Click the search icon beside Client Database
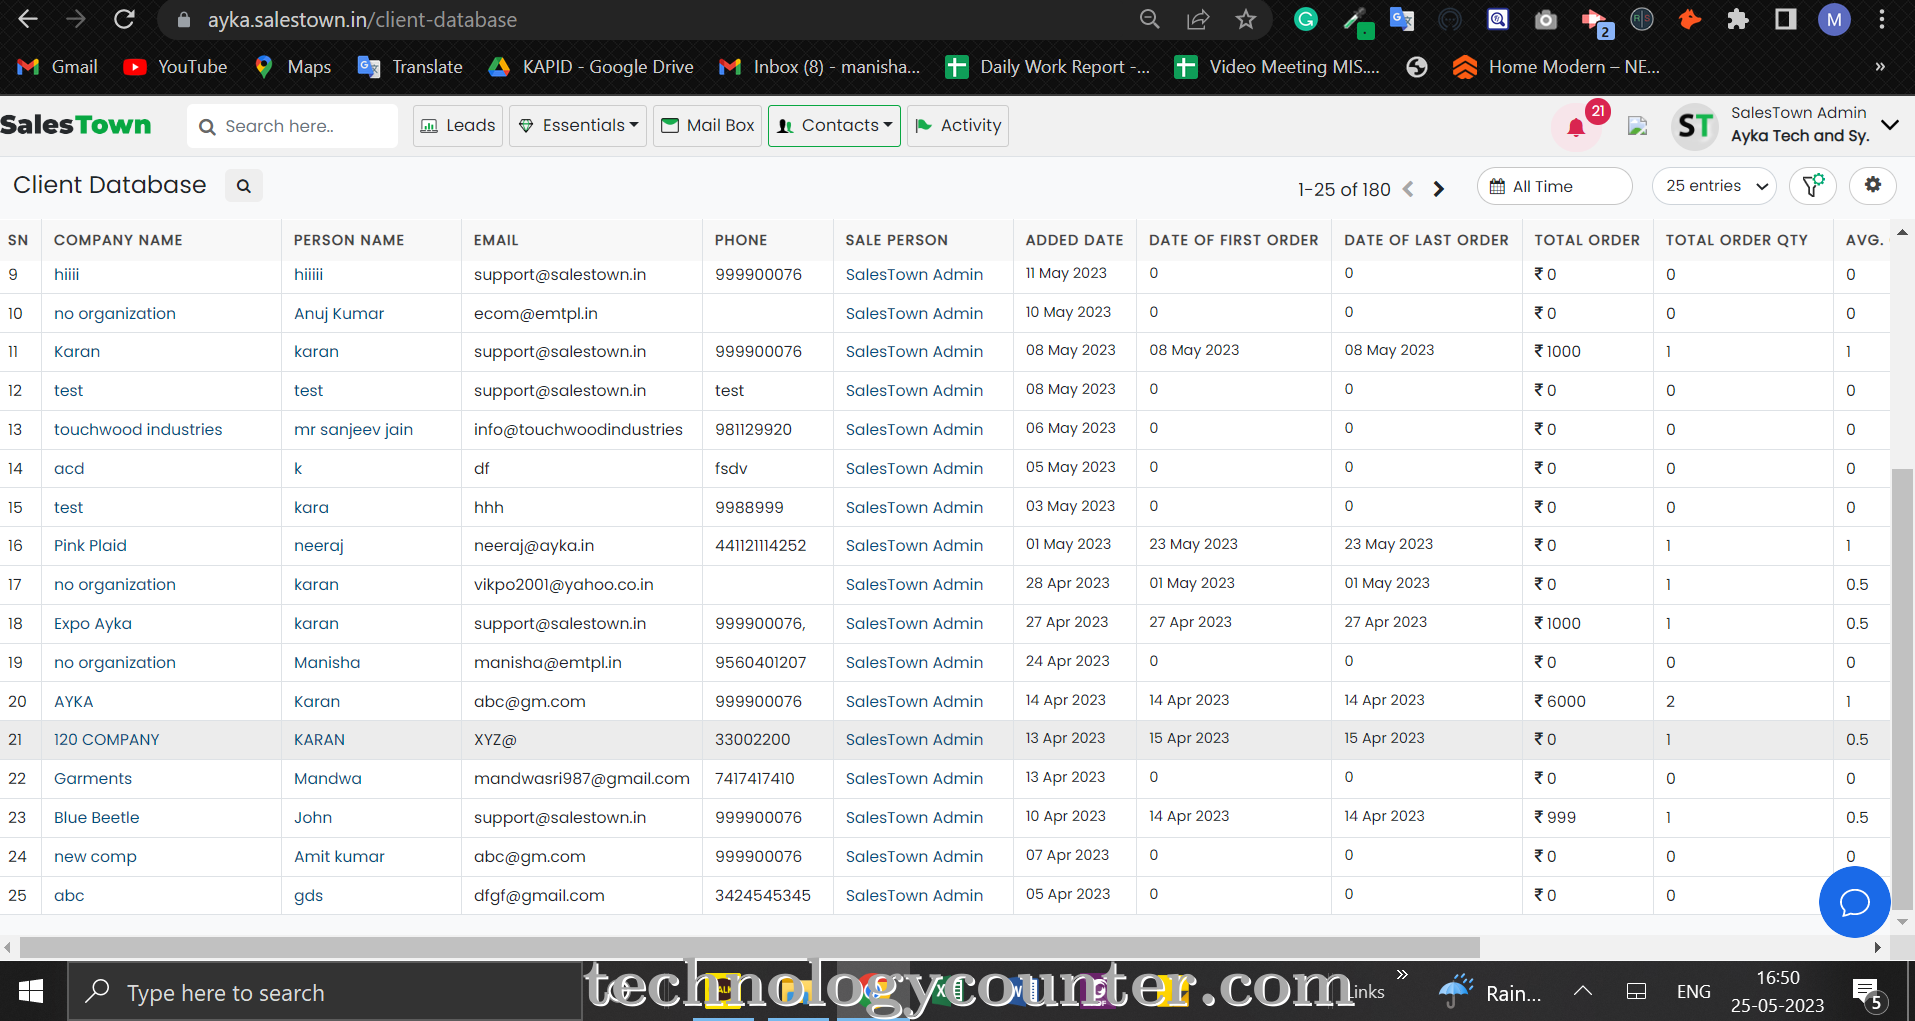 point(244,186)
